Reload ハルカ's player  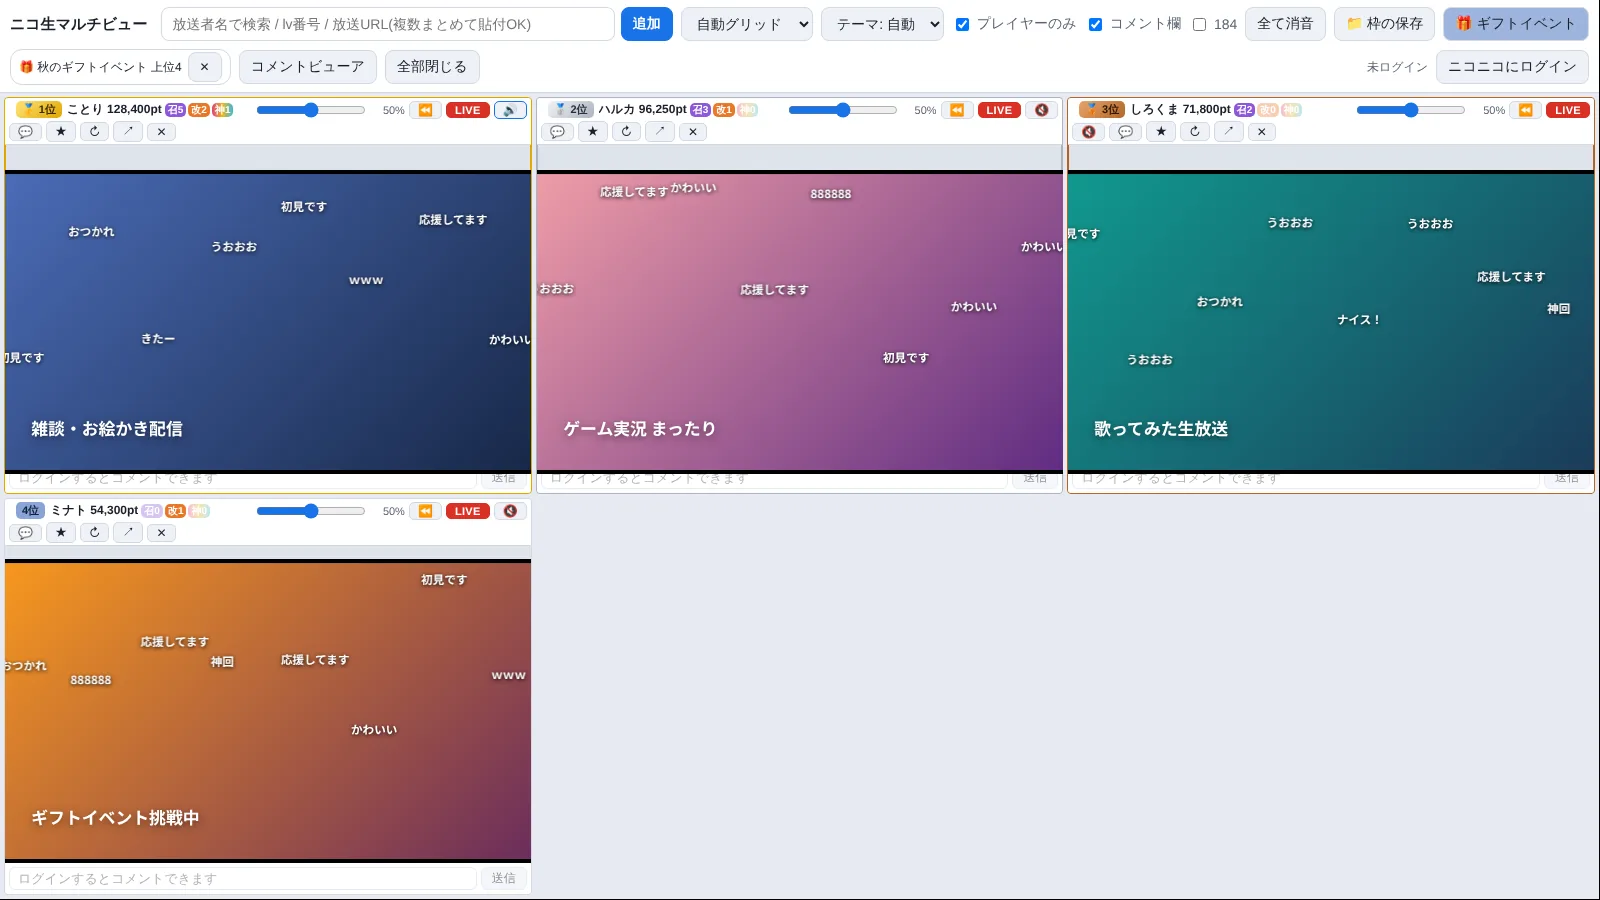(626, 132)
